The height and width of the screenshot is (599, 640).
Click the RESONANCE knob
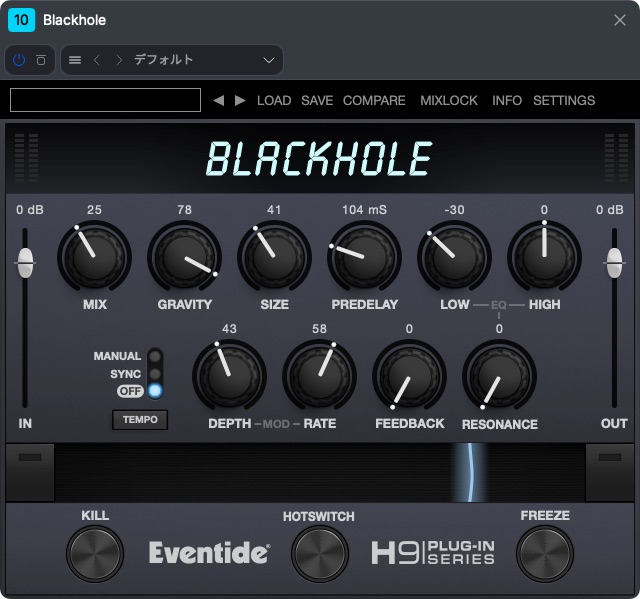point(499,376)
